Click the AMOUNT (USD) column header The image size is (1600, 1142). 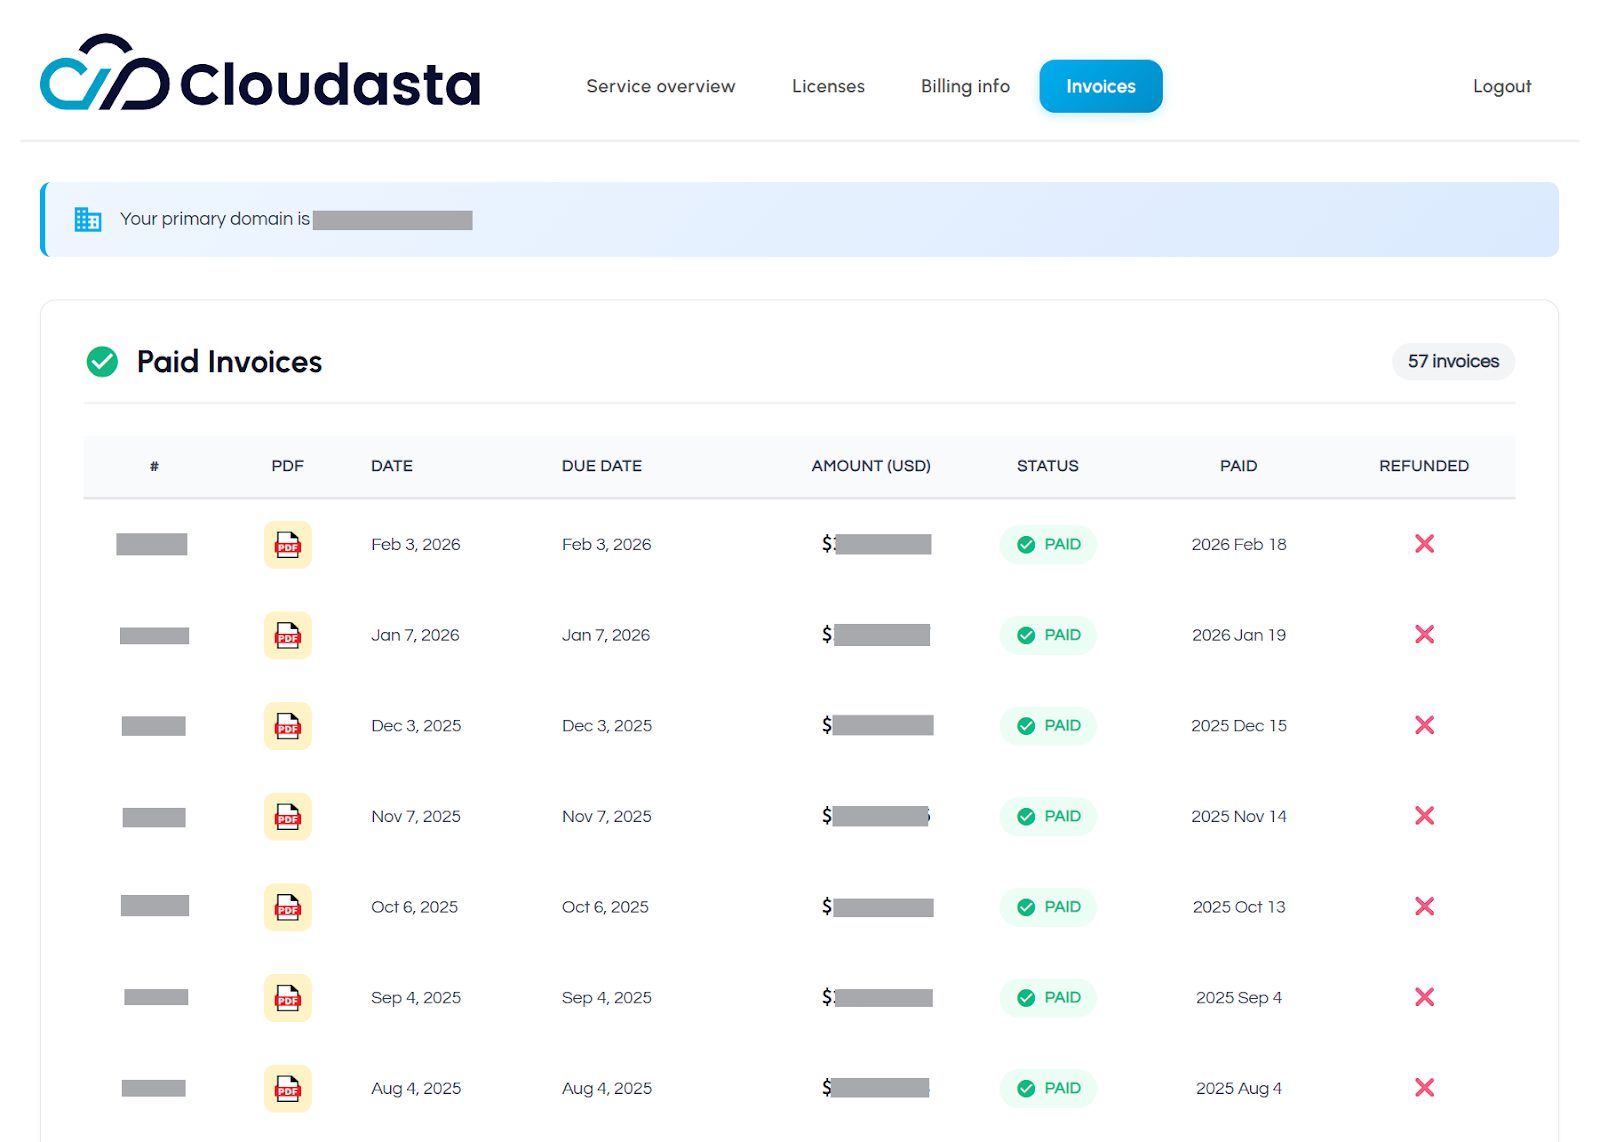click(870, 466)
